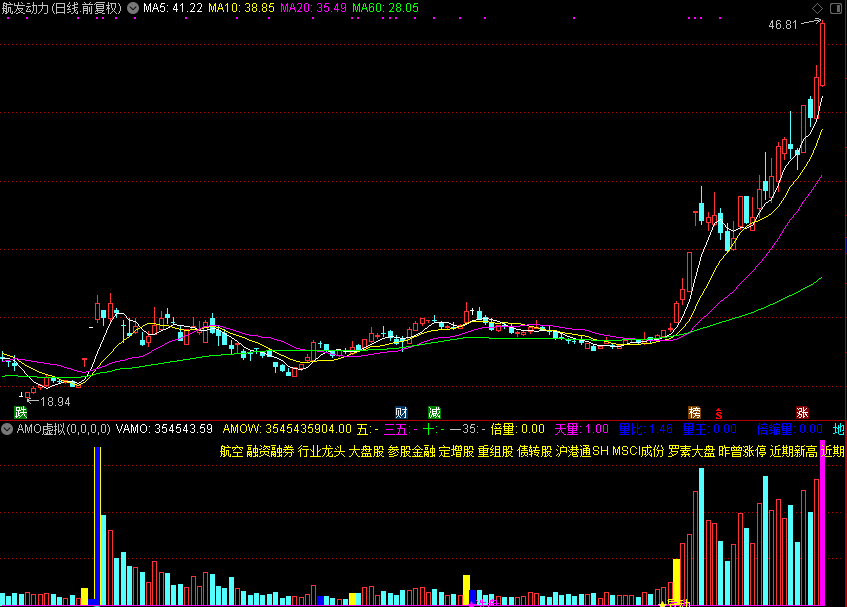Select the 沪港通SH tag
847x607 pixels.
tap(582, 451)
